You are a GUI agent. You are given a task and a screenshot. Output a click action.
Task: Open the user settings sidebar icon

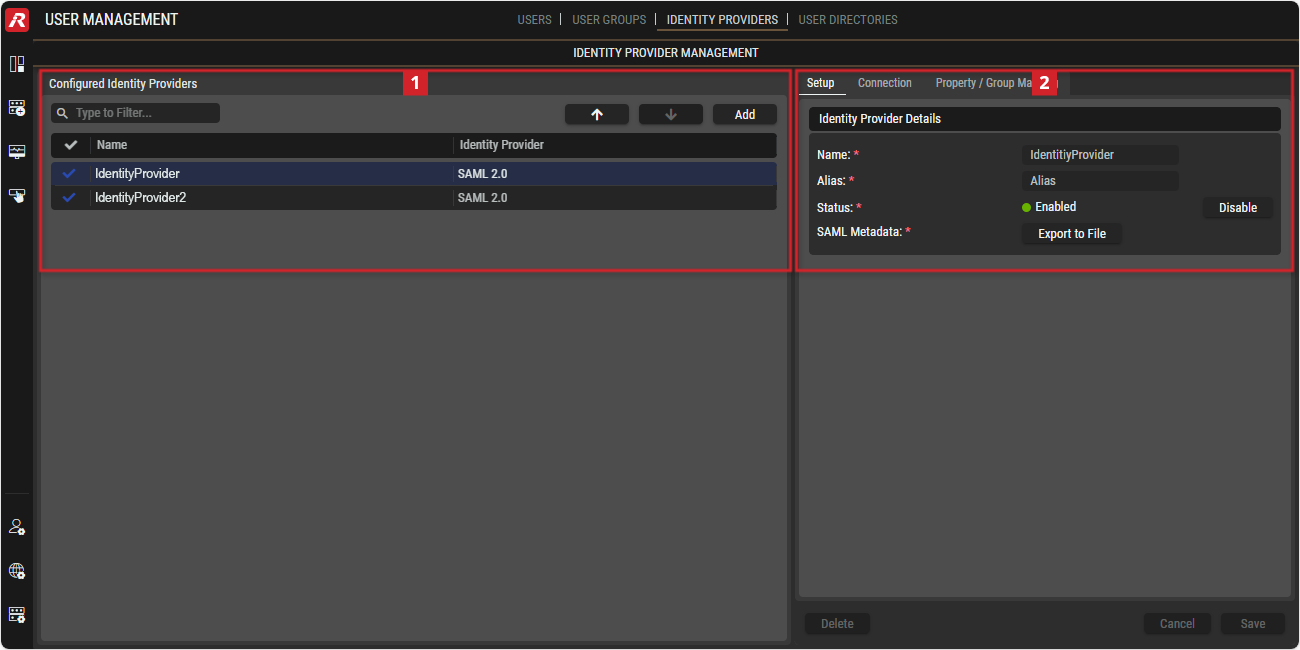(x=17, y=527)
